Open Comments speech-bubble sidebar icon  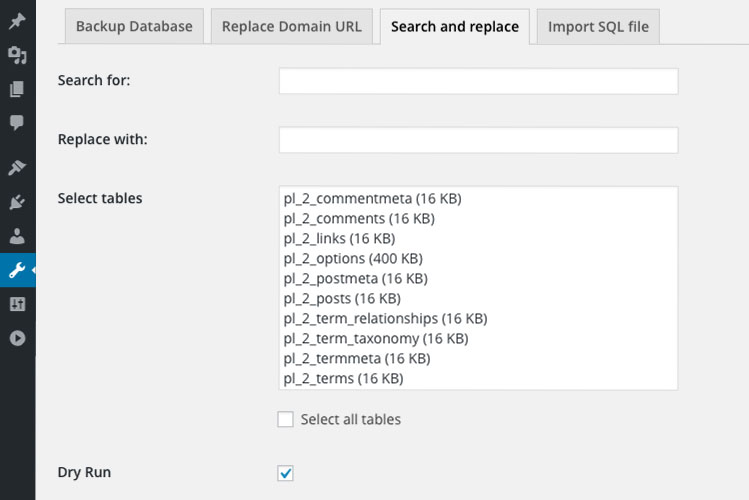pyautogui.click(x=17, y=123)
